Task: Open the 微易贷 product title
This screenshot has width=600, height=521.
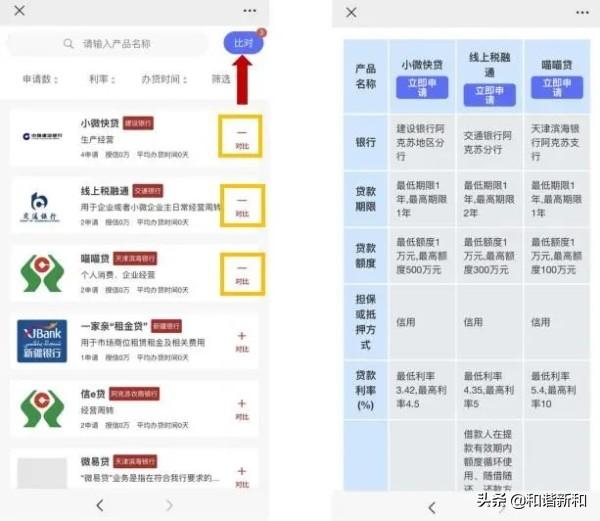Action: tap(95, 461)
